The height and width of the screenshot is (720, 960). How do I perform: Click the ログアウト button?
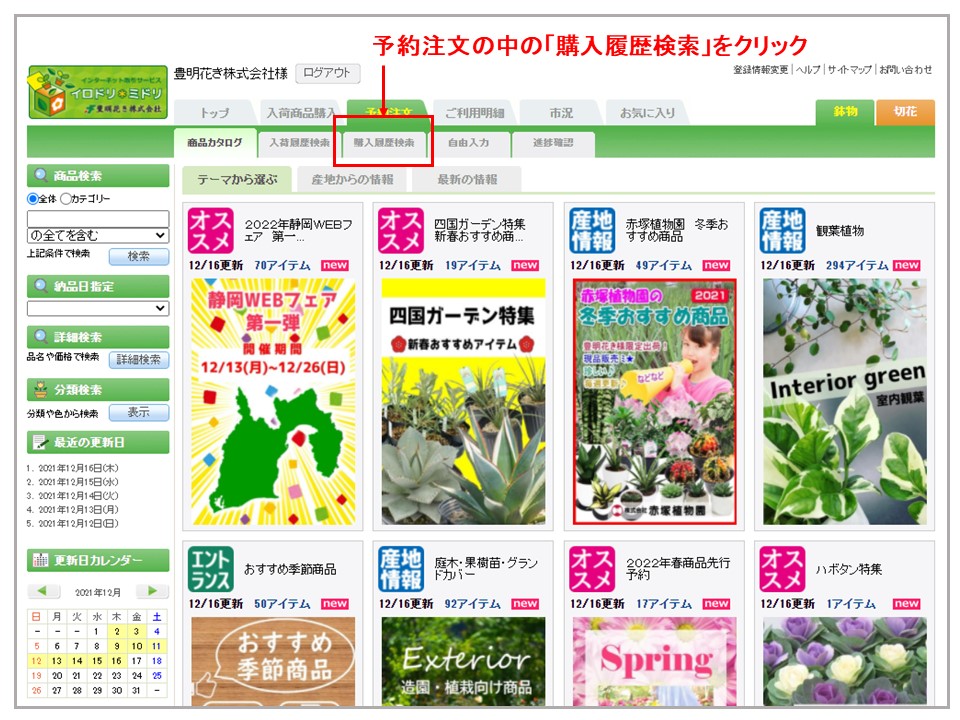tap(327, 73)
